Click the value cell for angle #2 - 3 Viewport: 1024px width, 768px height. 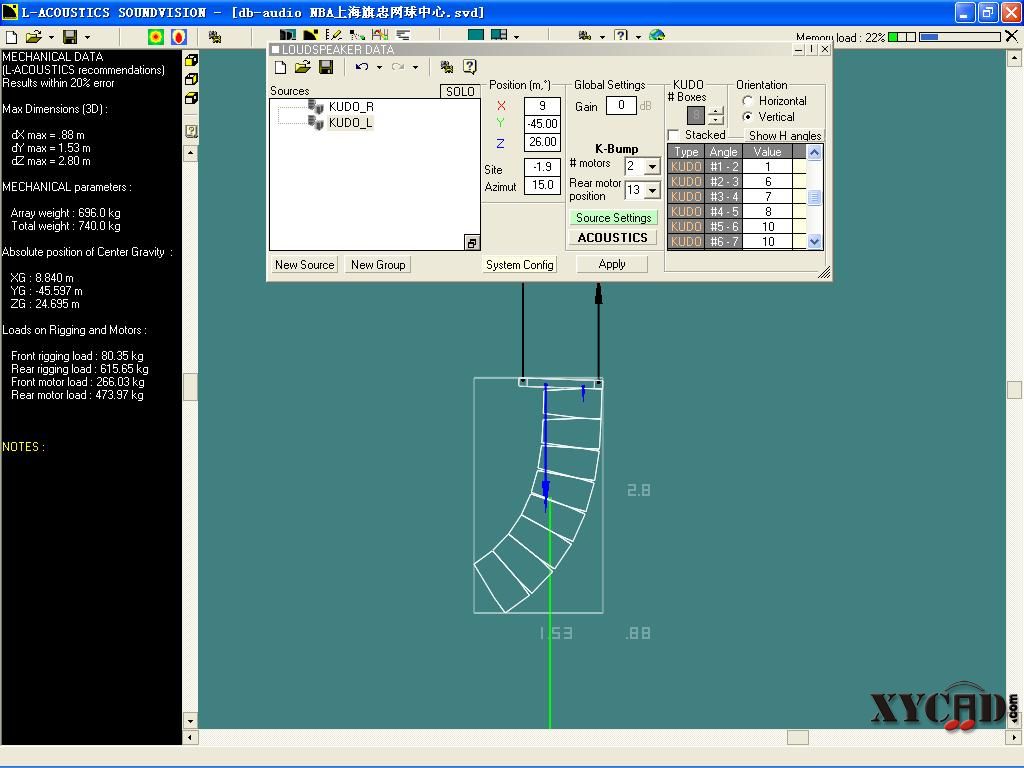click(767, 182)
